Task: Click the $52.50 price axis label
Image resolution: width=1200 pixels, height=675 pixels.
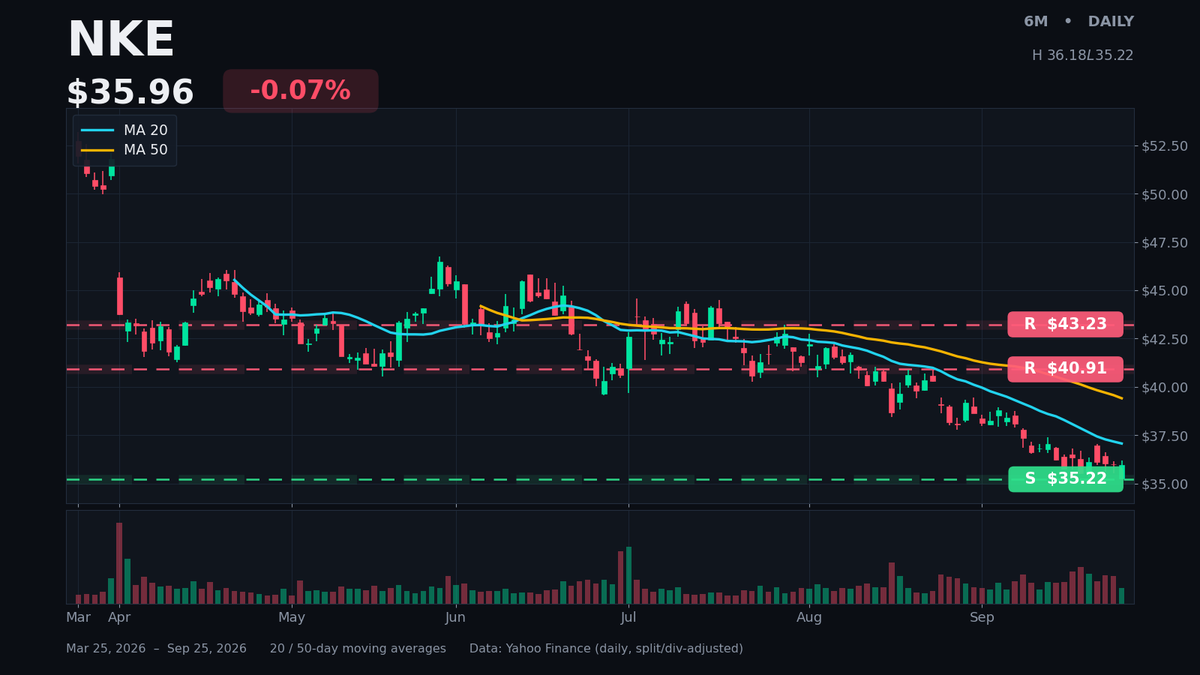Action: [1164, 146]
